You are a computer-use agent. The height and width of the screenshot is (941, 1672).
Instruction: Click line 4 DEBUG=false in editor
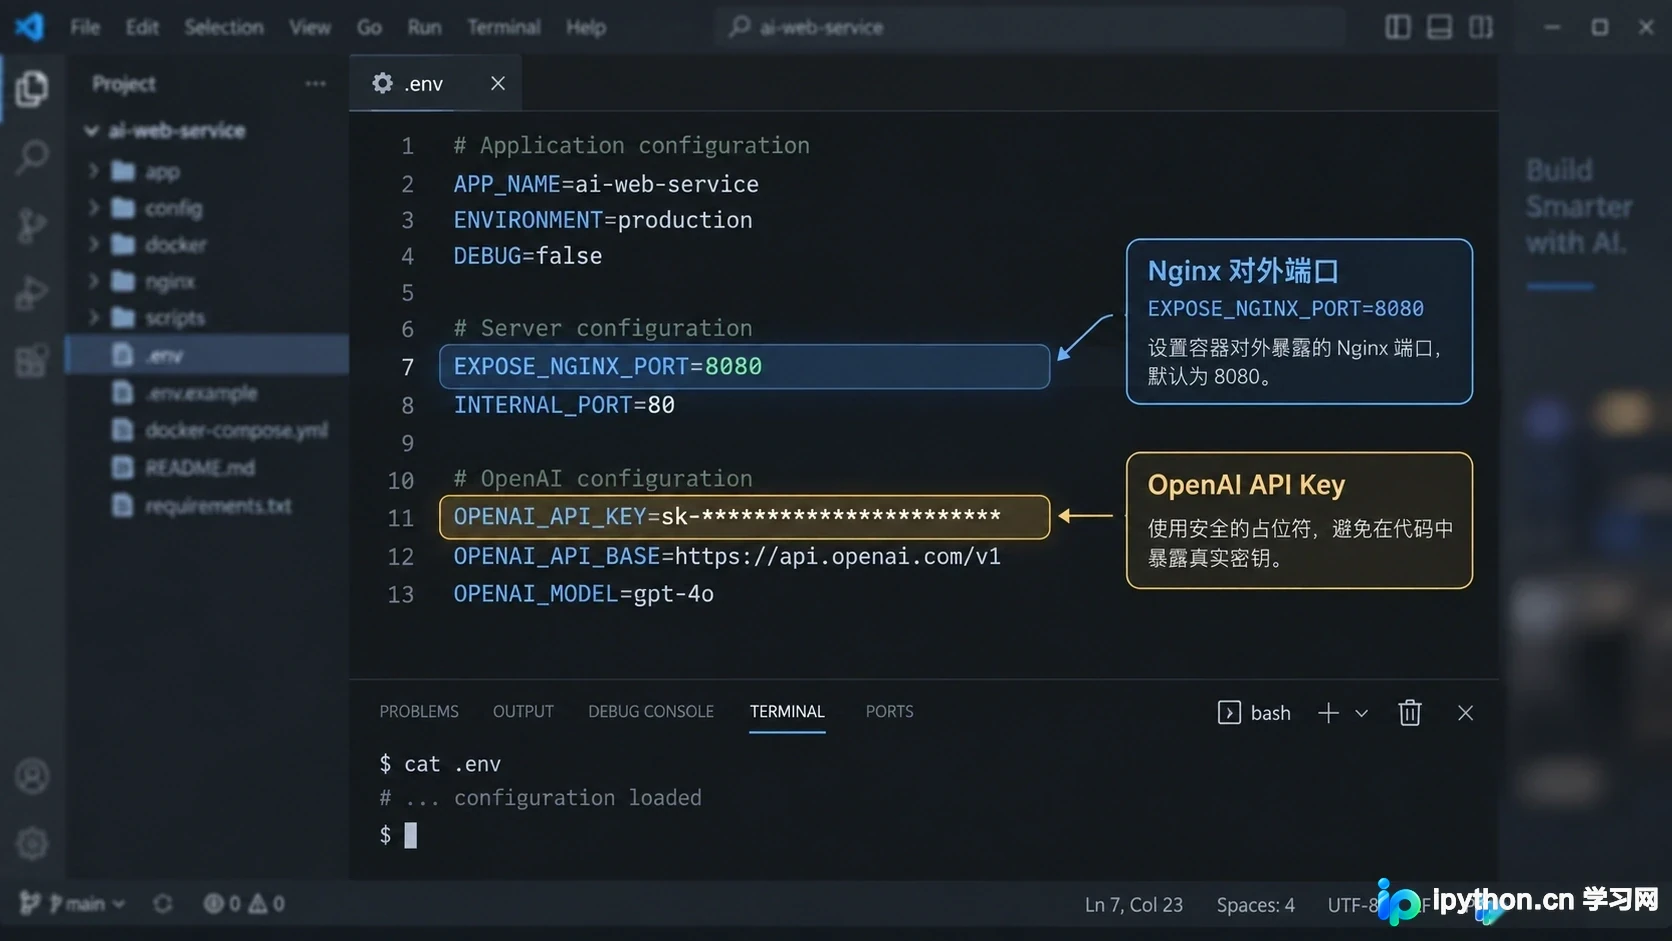pos(528,256)
